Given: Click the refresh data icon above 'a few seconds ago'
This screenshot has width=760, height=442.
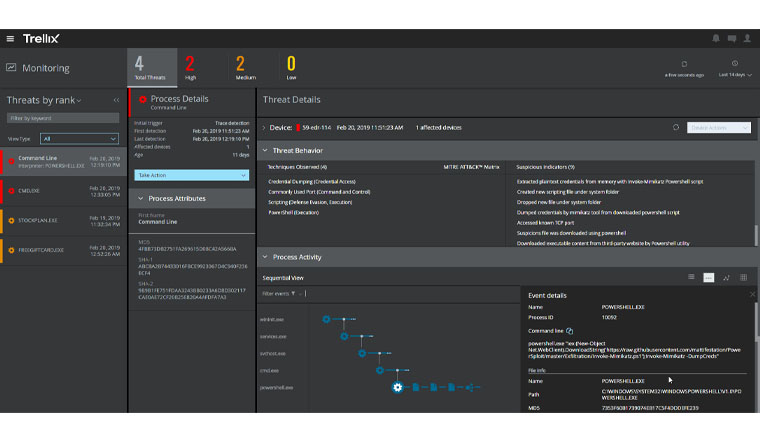Looking at the screenshot, I should (684, 64).
